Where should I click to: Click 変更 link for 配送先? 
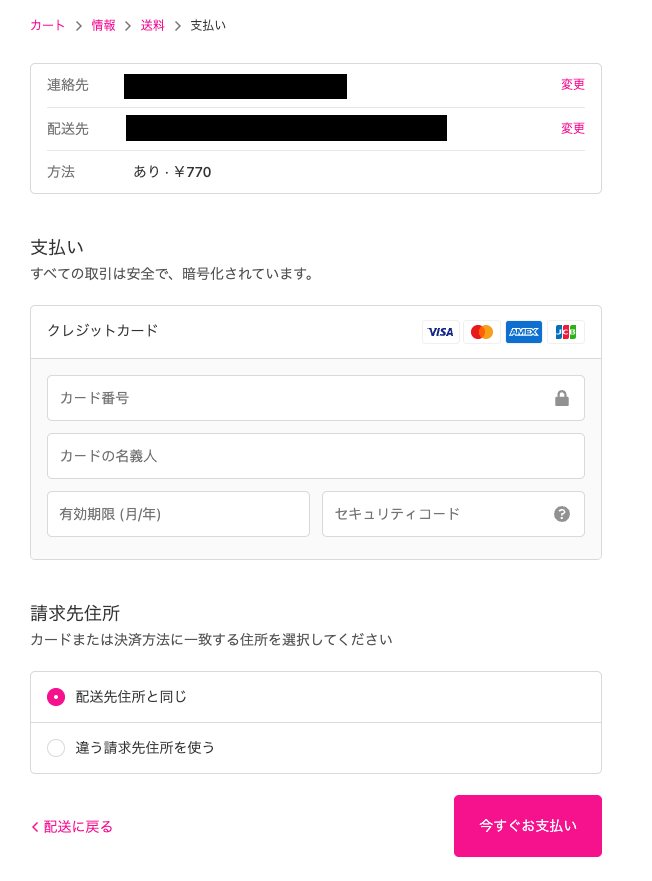click(572, 129)
